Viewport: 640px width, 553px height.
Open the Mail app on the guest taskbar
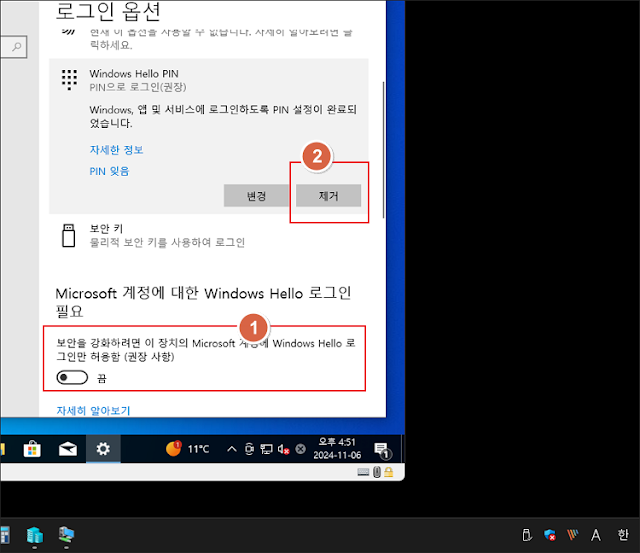(x=68, y=449)
